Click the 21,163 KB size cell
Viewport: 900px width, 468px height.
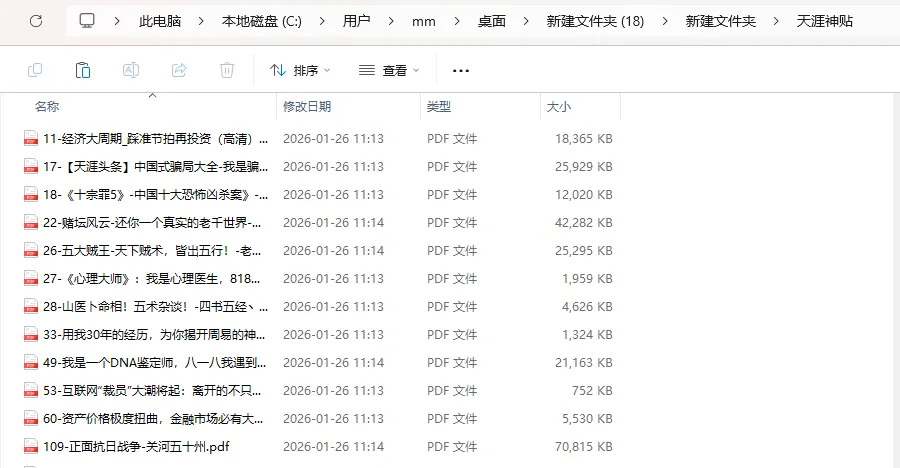tap(584, 362)
